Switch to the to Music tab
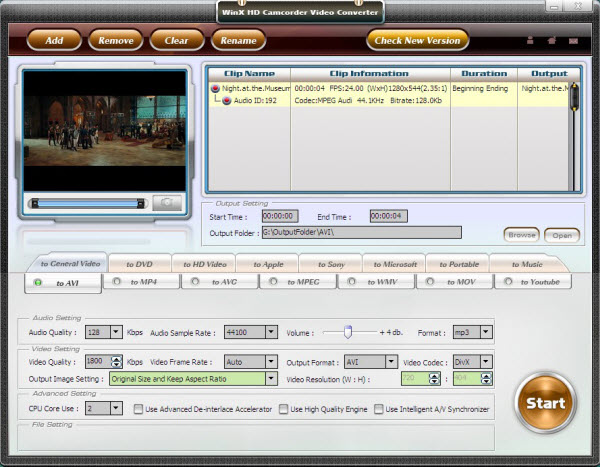The width and height of the screenshot is (600, 467). 527,264
